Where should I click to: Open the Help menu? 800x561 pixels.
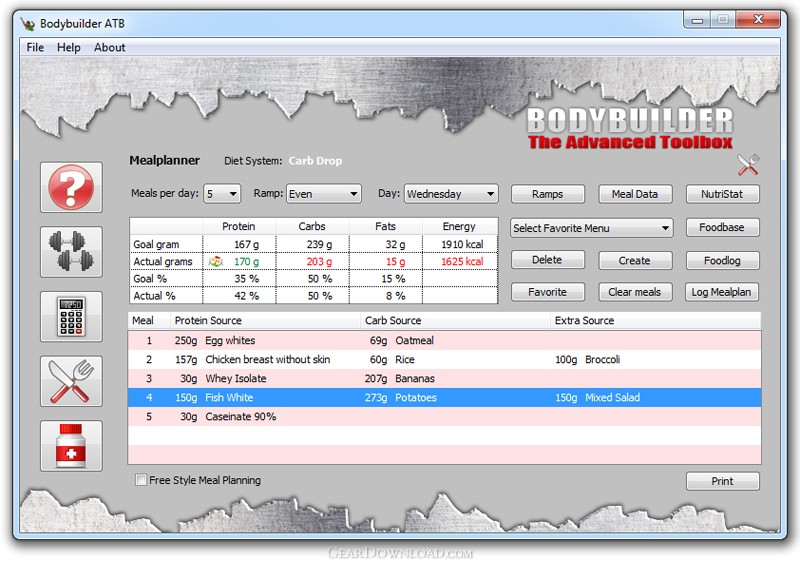point(69,47)
